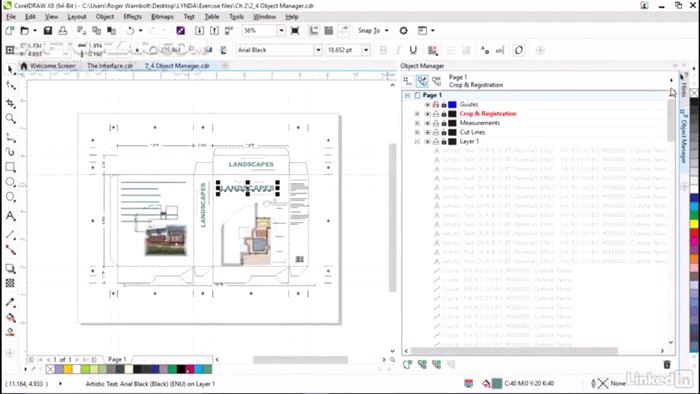This screenshot has height=394, width=700.
Task: Toggle visibility eye of Crop & Registration layer
Action: click(x=427, y=114)
